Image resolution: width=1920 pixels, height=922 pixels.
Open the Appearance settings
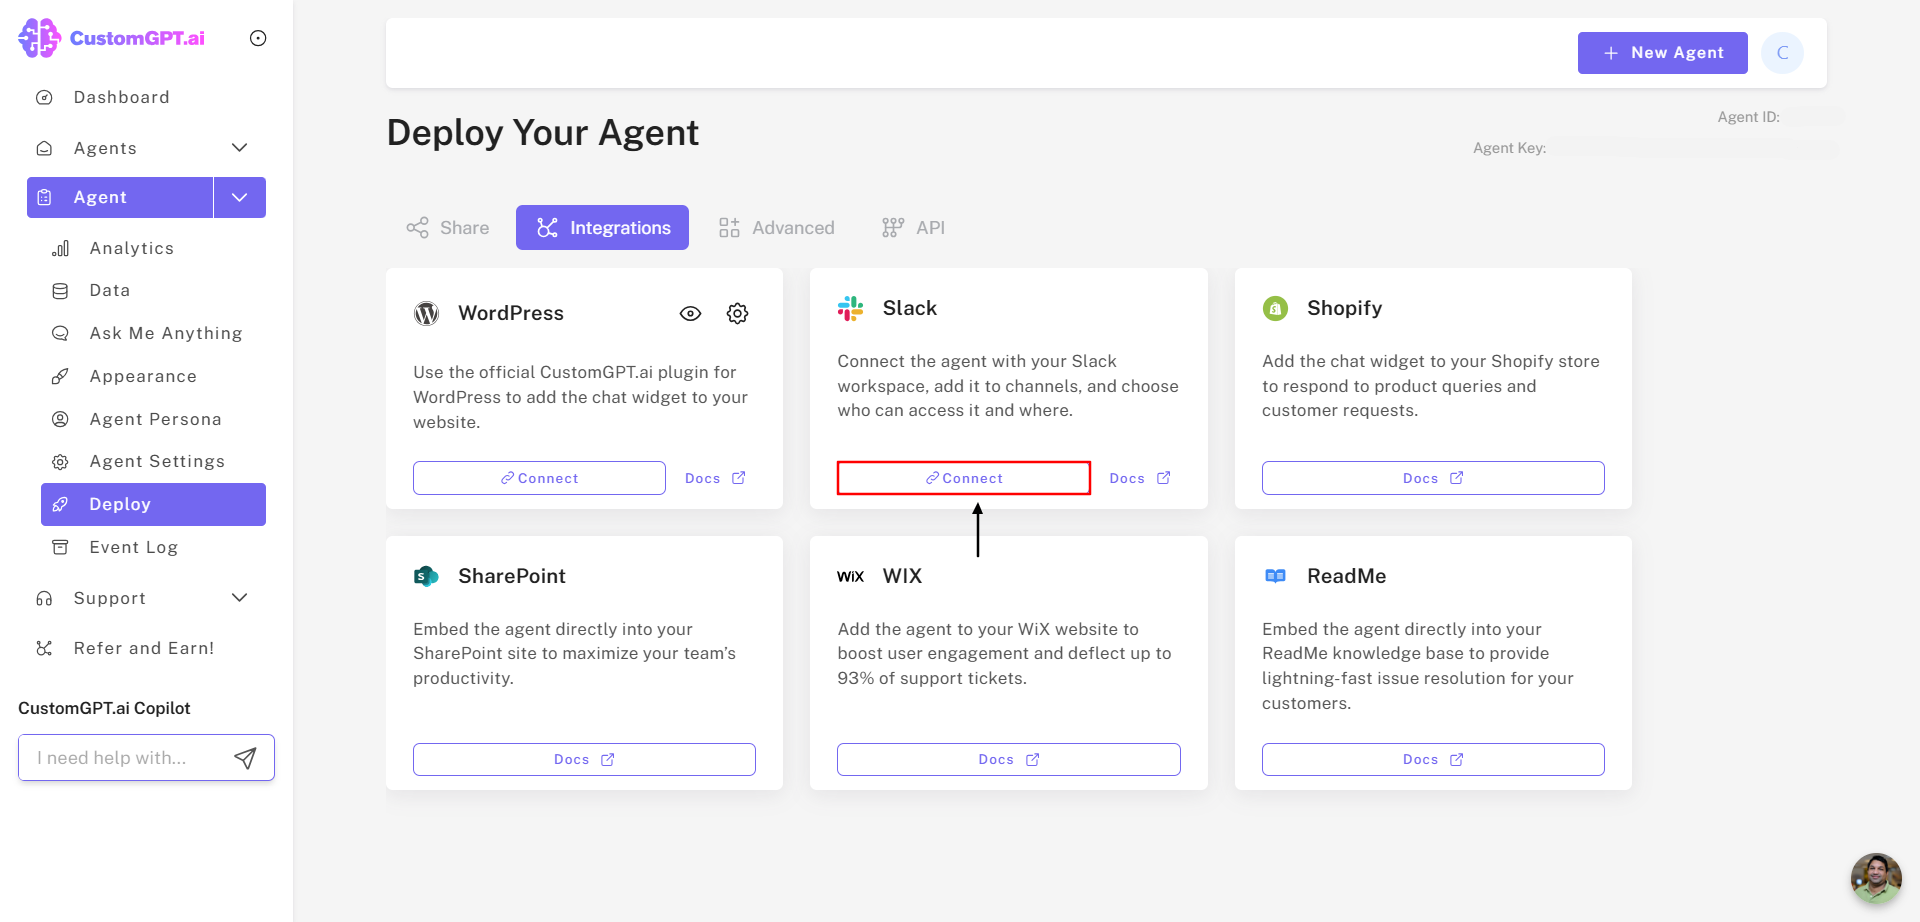pos(143,376)
